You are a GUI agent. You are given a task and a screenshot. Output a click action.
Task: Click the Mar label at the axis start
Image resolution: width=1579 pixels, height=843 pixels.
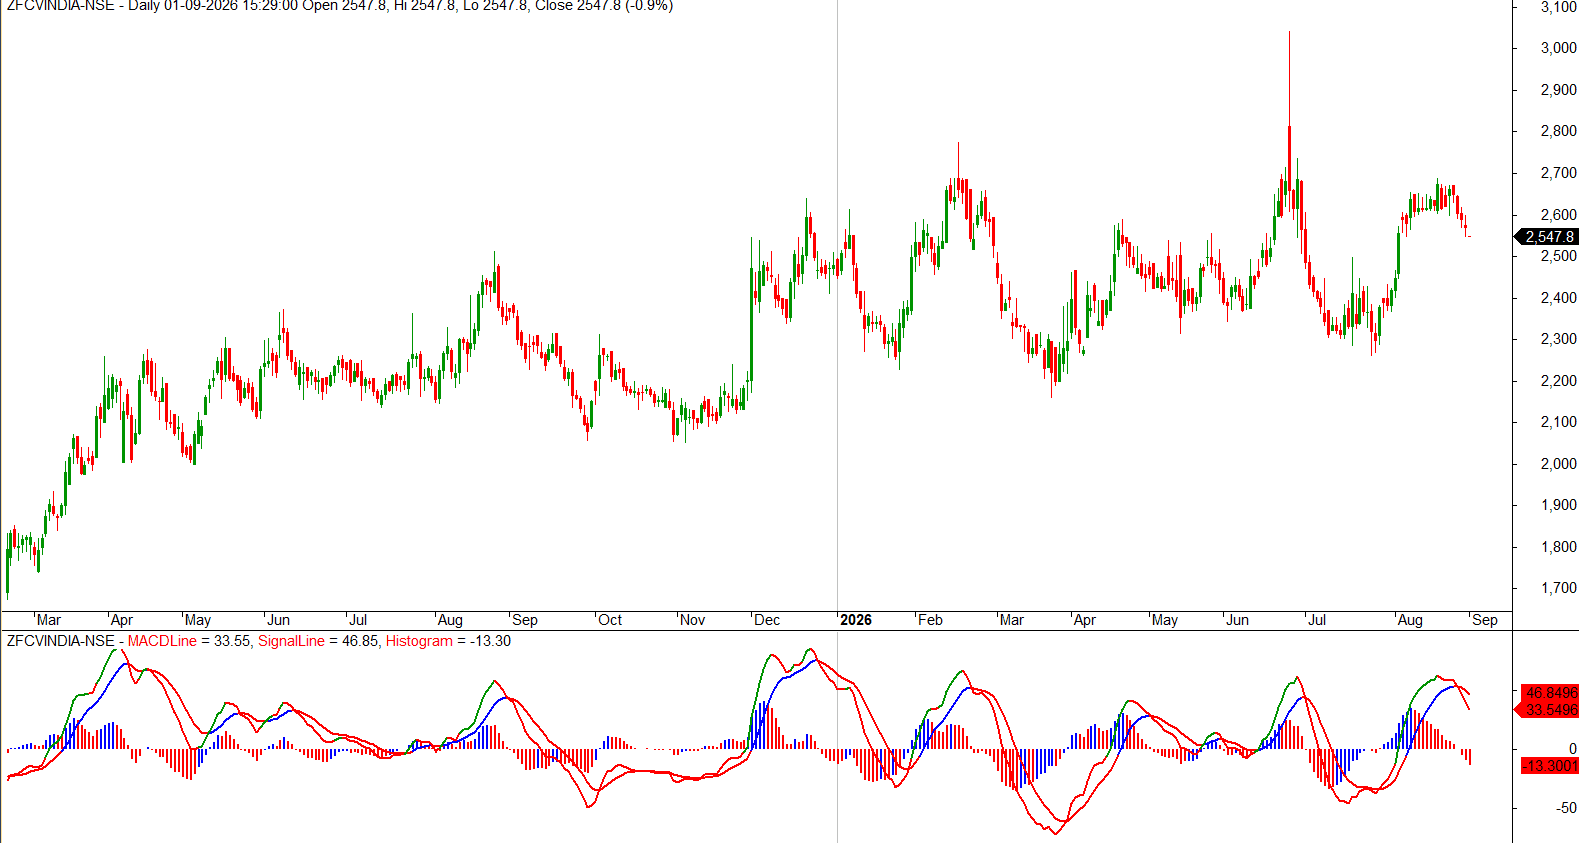[x=49, y=620]
